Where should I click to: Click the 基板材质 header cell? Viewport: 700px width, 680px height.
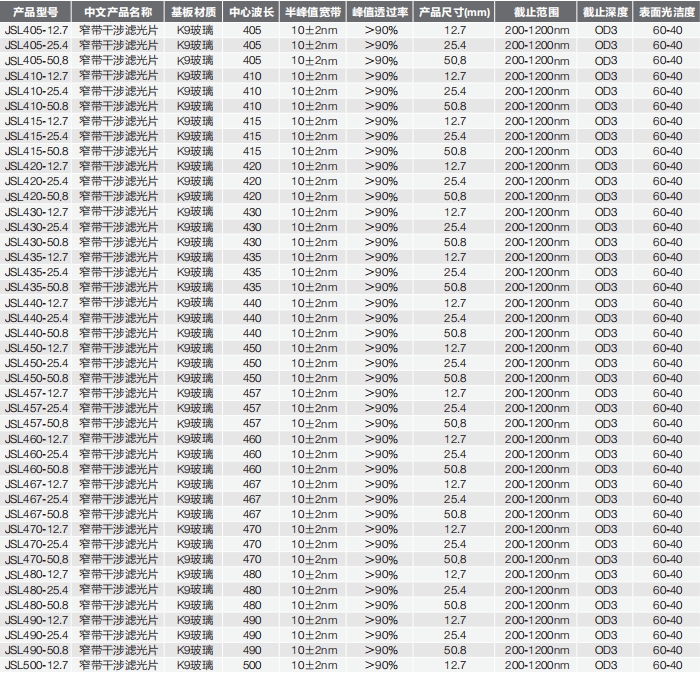pyautogui.click(x=193, y=13)
